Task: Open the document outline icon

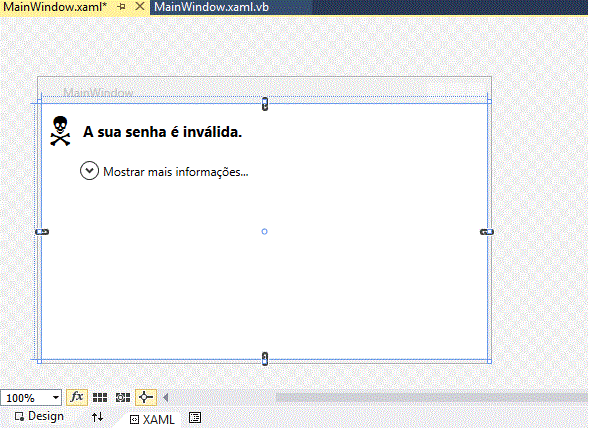Action: pos(195,418)
